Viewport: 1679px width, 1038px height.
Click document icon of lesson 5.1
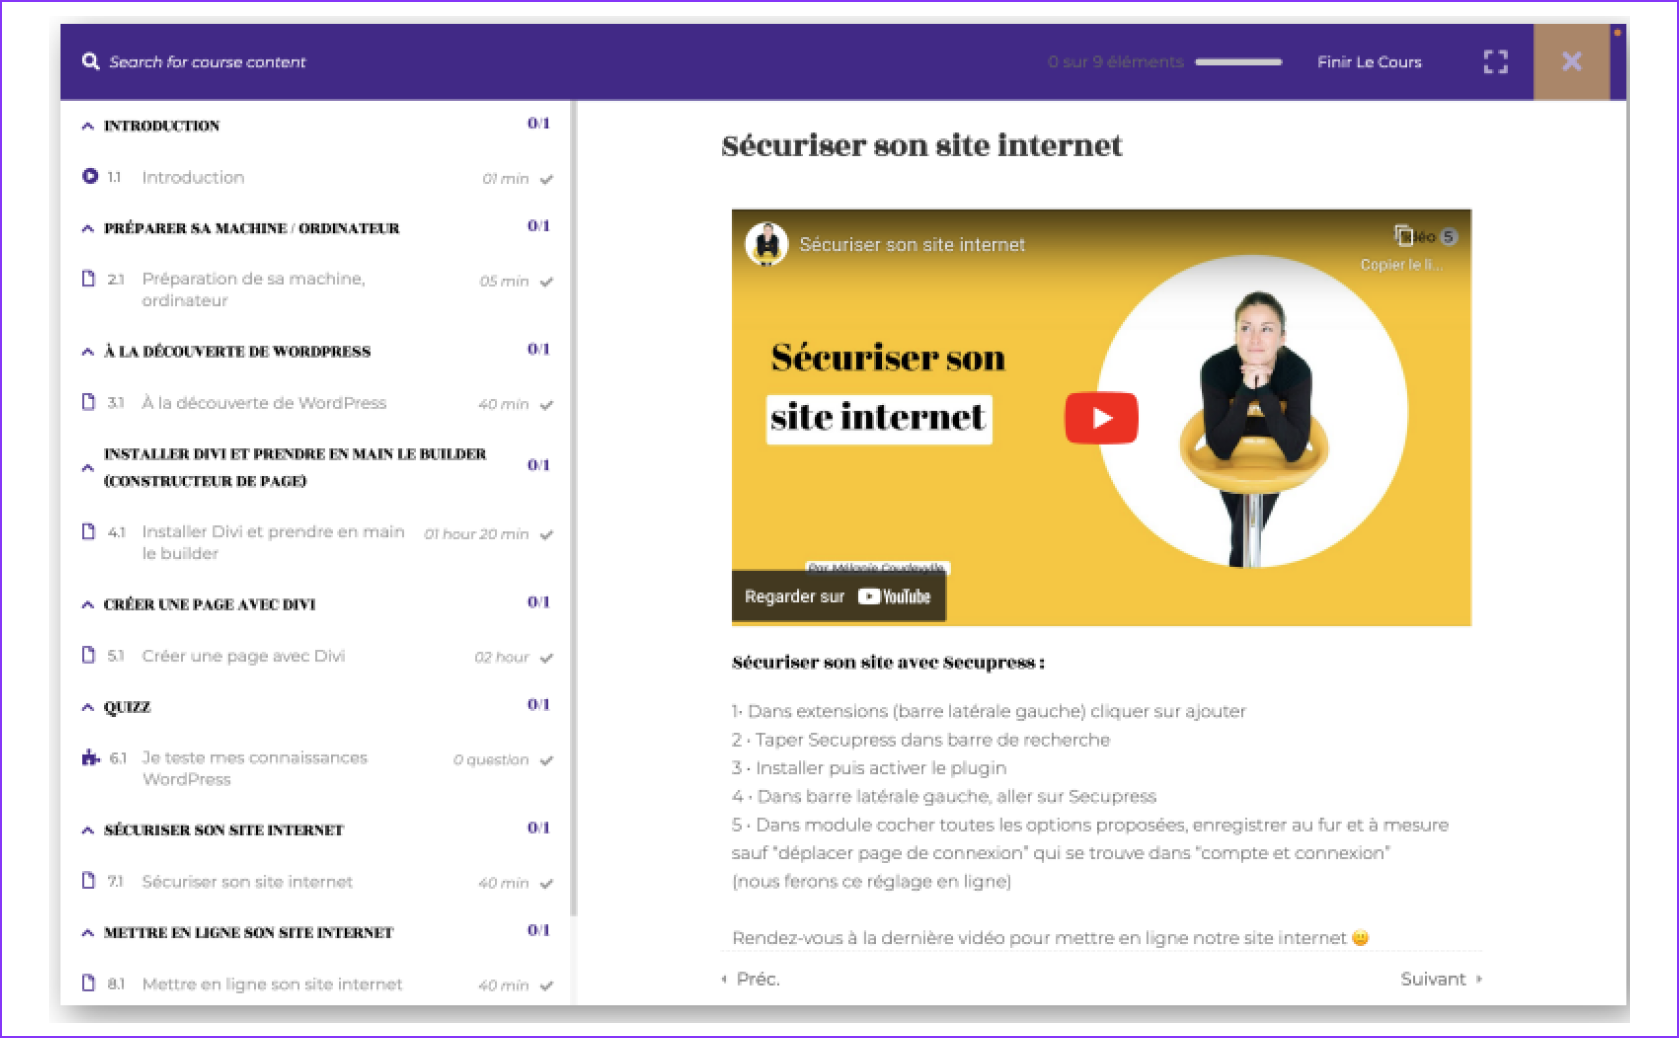coord(89,655)
